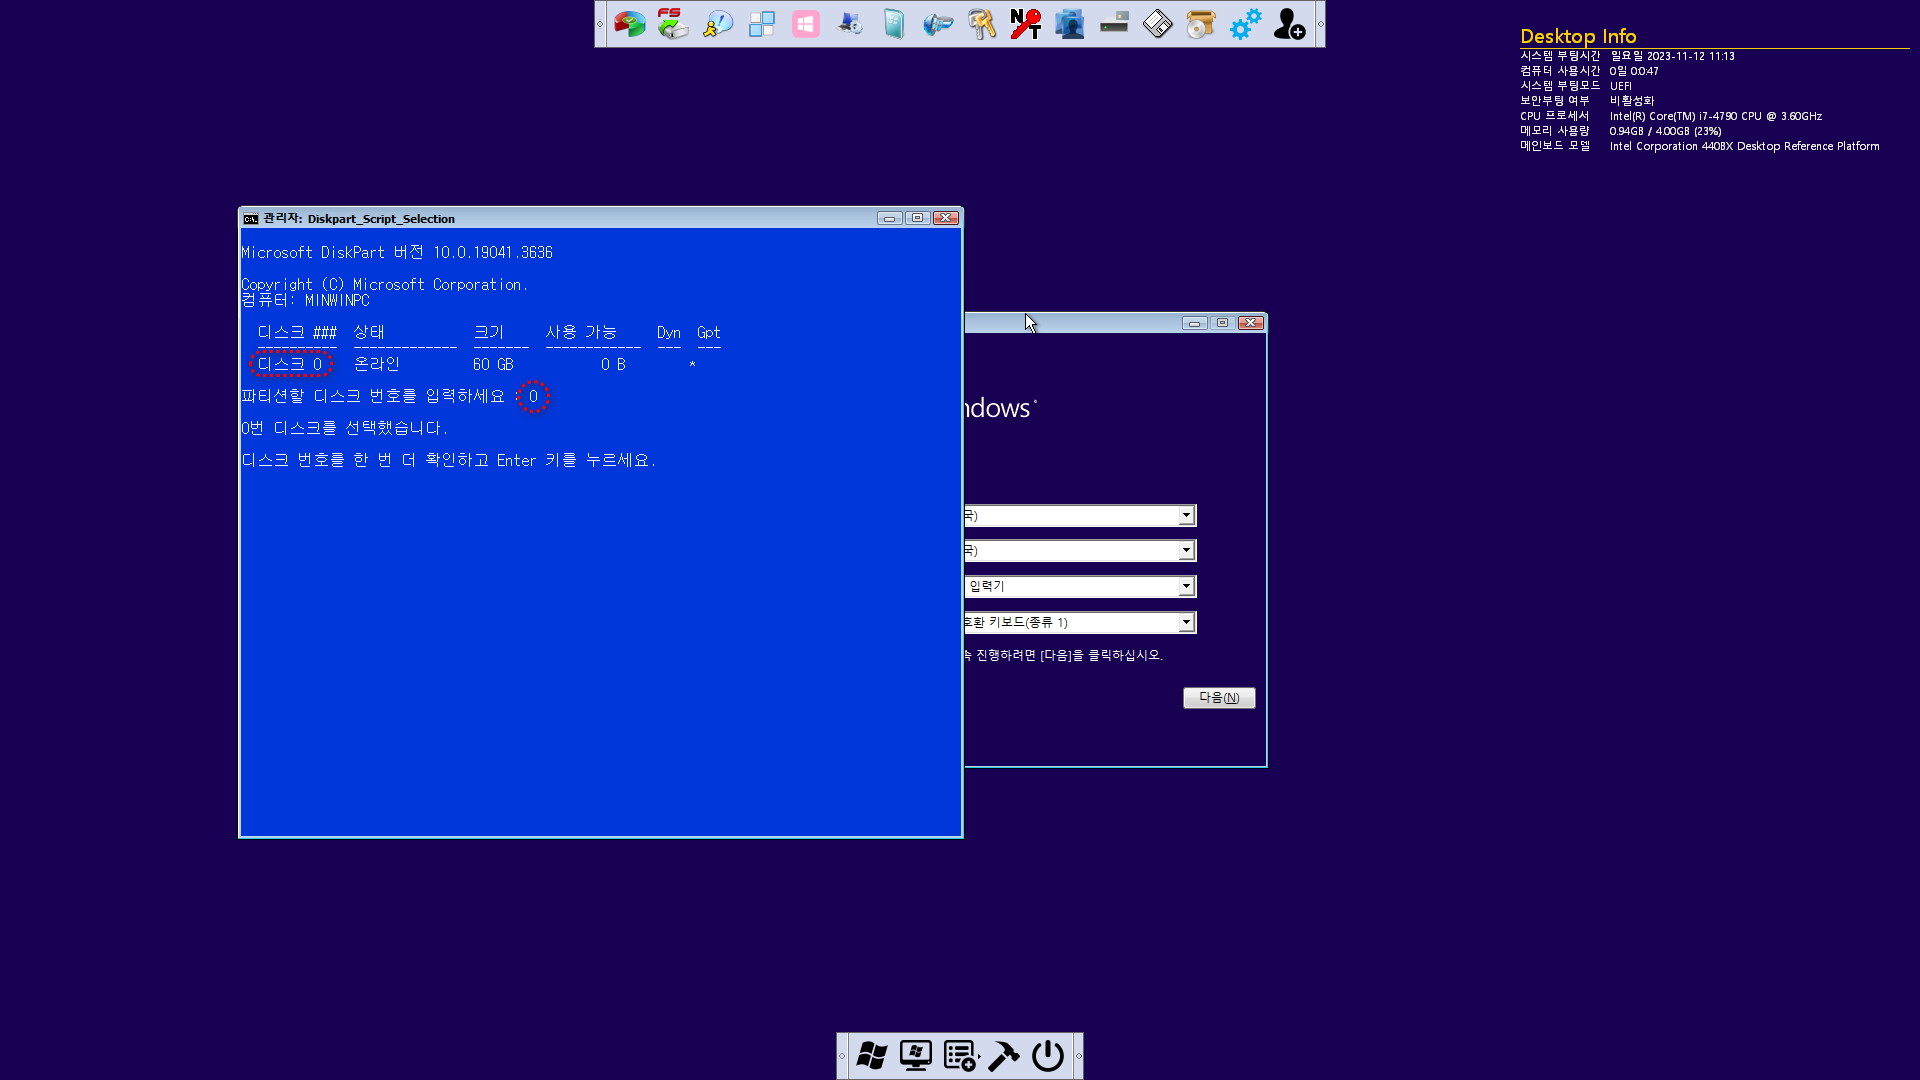Click the '0 B' available space value
The width and height of the screenshot is (1920, 1080).
(613, 365)
